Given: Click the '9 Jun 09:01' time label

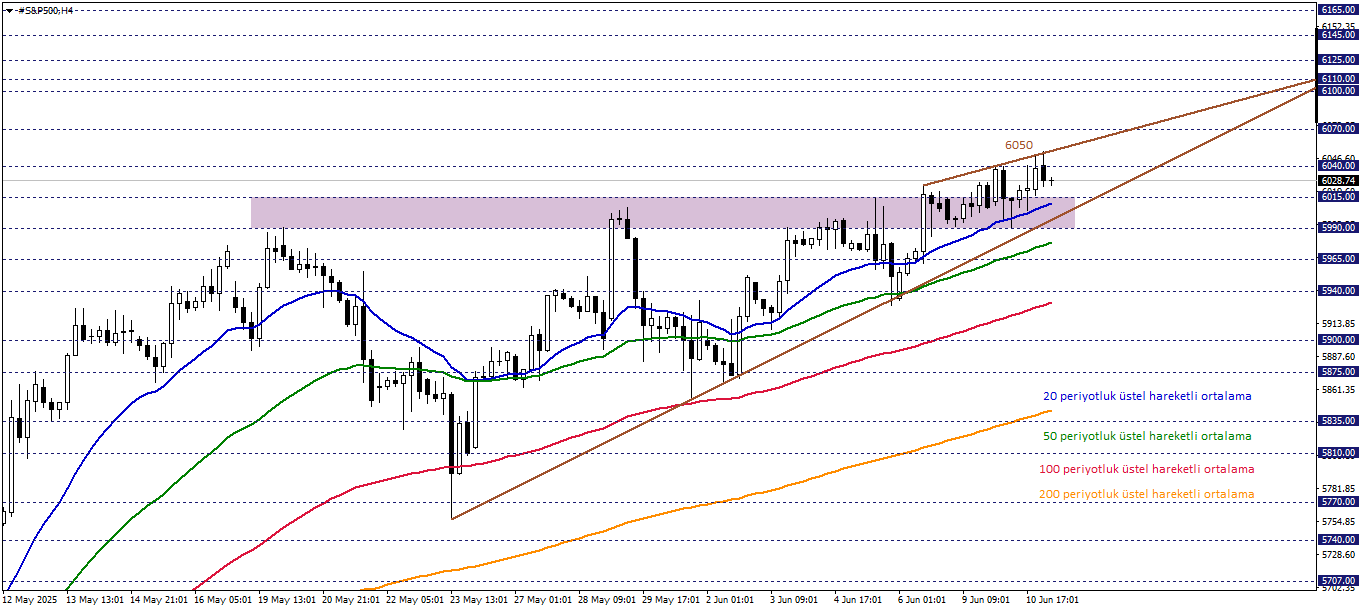Looking at the screenshot, I should click(x=988, y=600).
